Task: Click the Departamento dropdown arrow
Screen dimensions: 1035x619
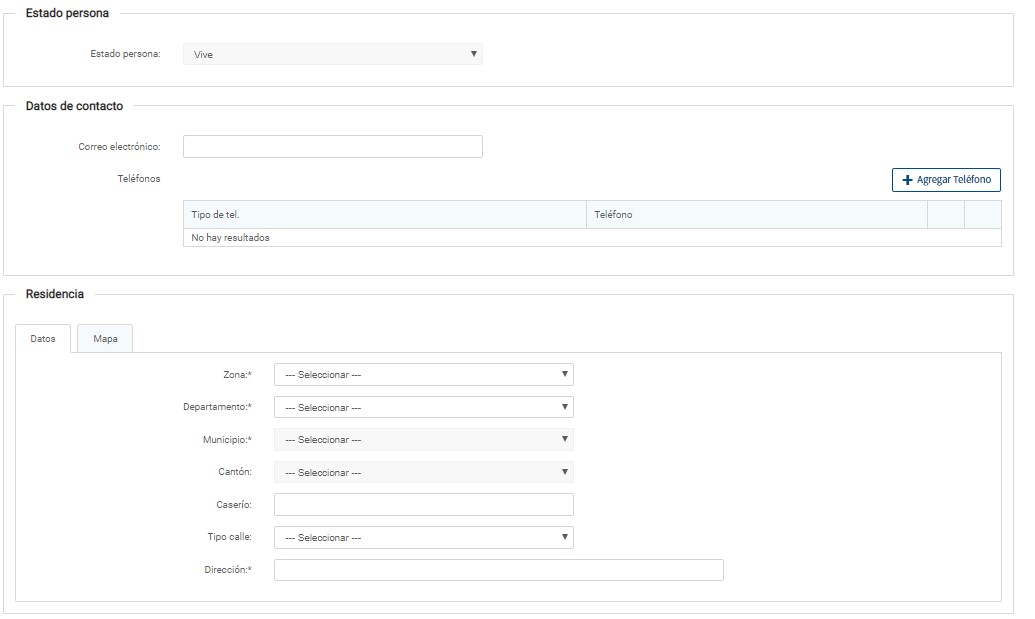Action: pyautogui.click(x=565, y=407)
